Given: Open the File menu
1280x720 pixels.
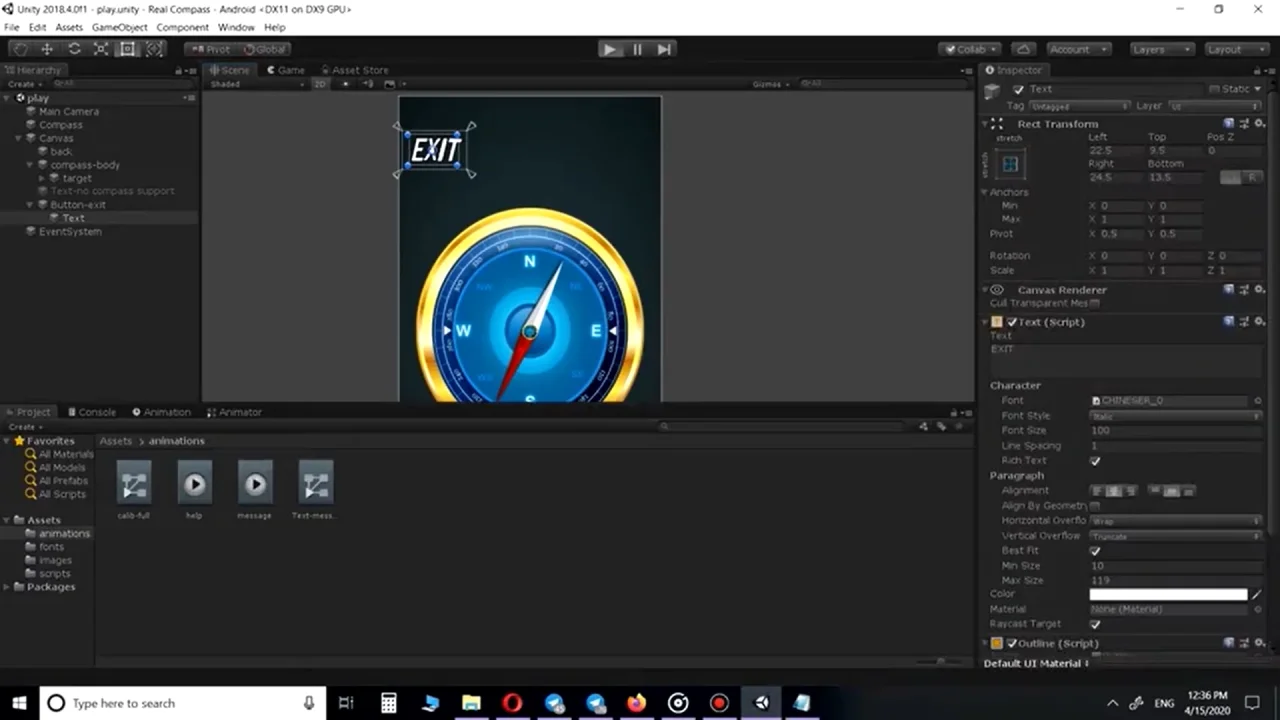Looking at the screenshot, I should pyautogui.click(x=12, y=27).
